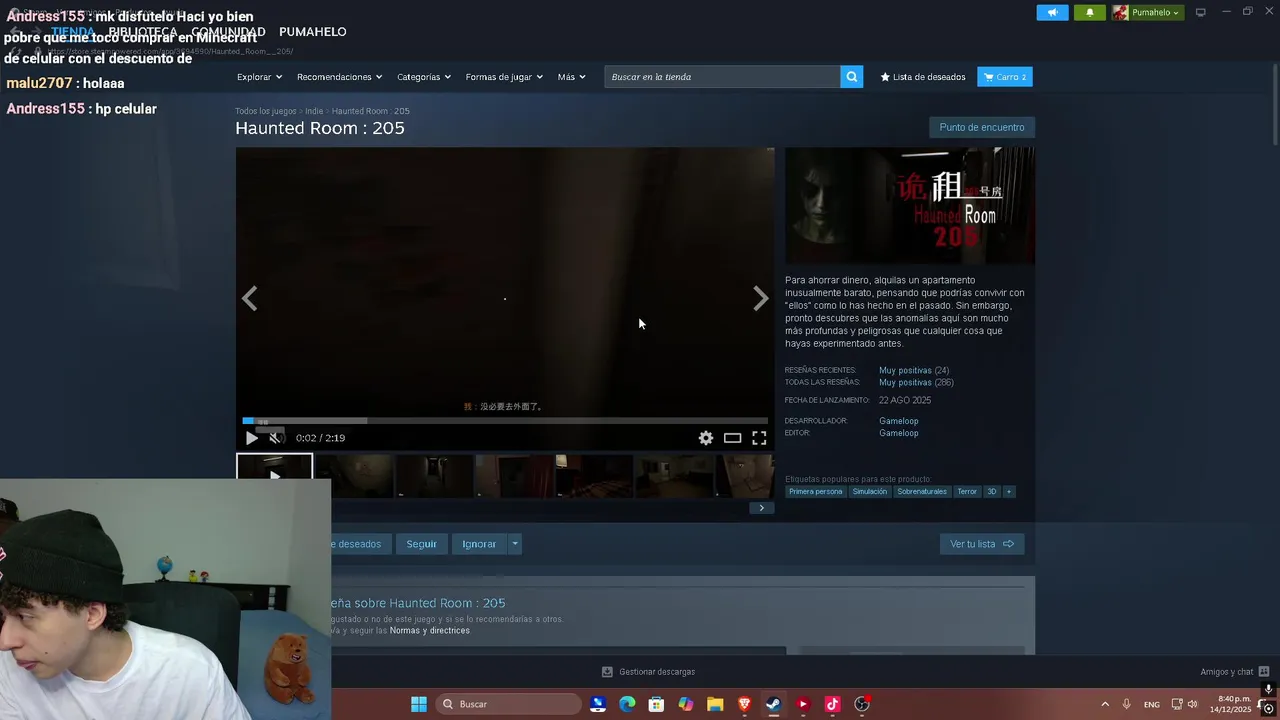This screenshot has height=720, width=1280.
Task: Click the Steam announcements megaphone button
Action: click(x=1052, y=12)
